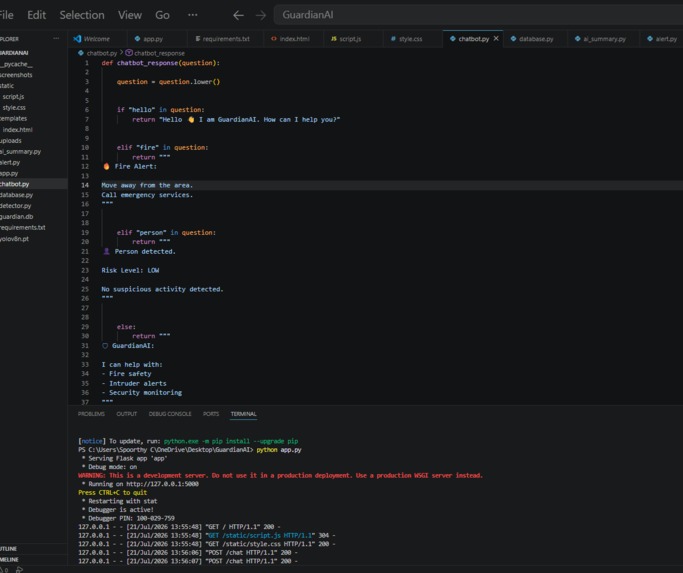Click the waving hand emoji on line 7

pos(191,119)
